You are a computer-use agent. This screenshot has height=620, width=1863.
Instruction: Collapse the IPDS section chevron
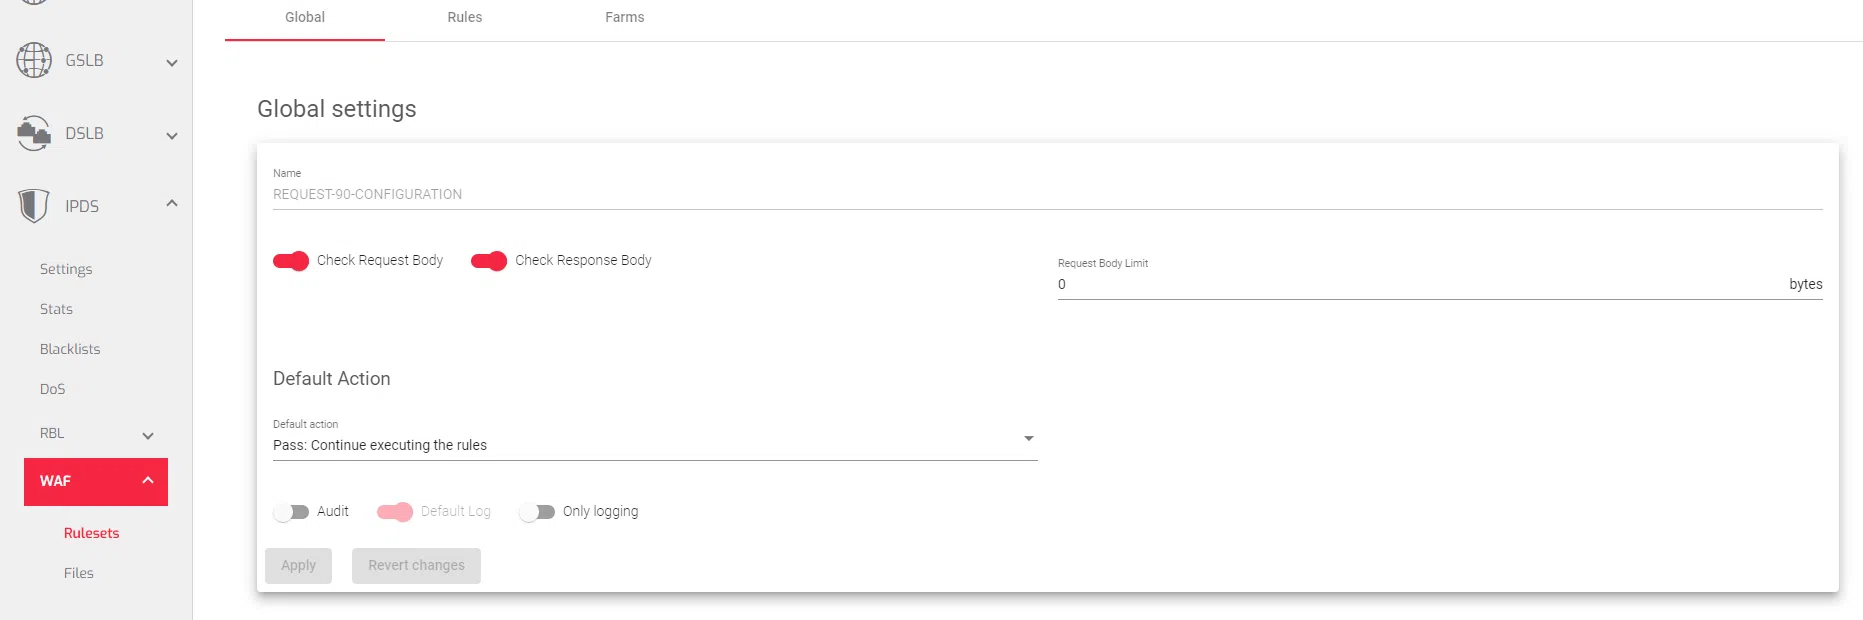172,204
